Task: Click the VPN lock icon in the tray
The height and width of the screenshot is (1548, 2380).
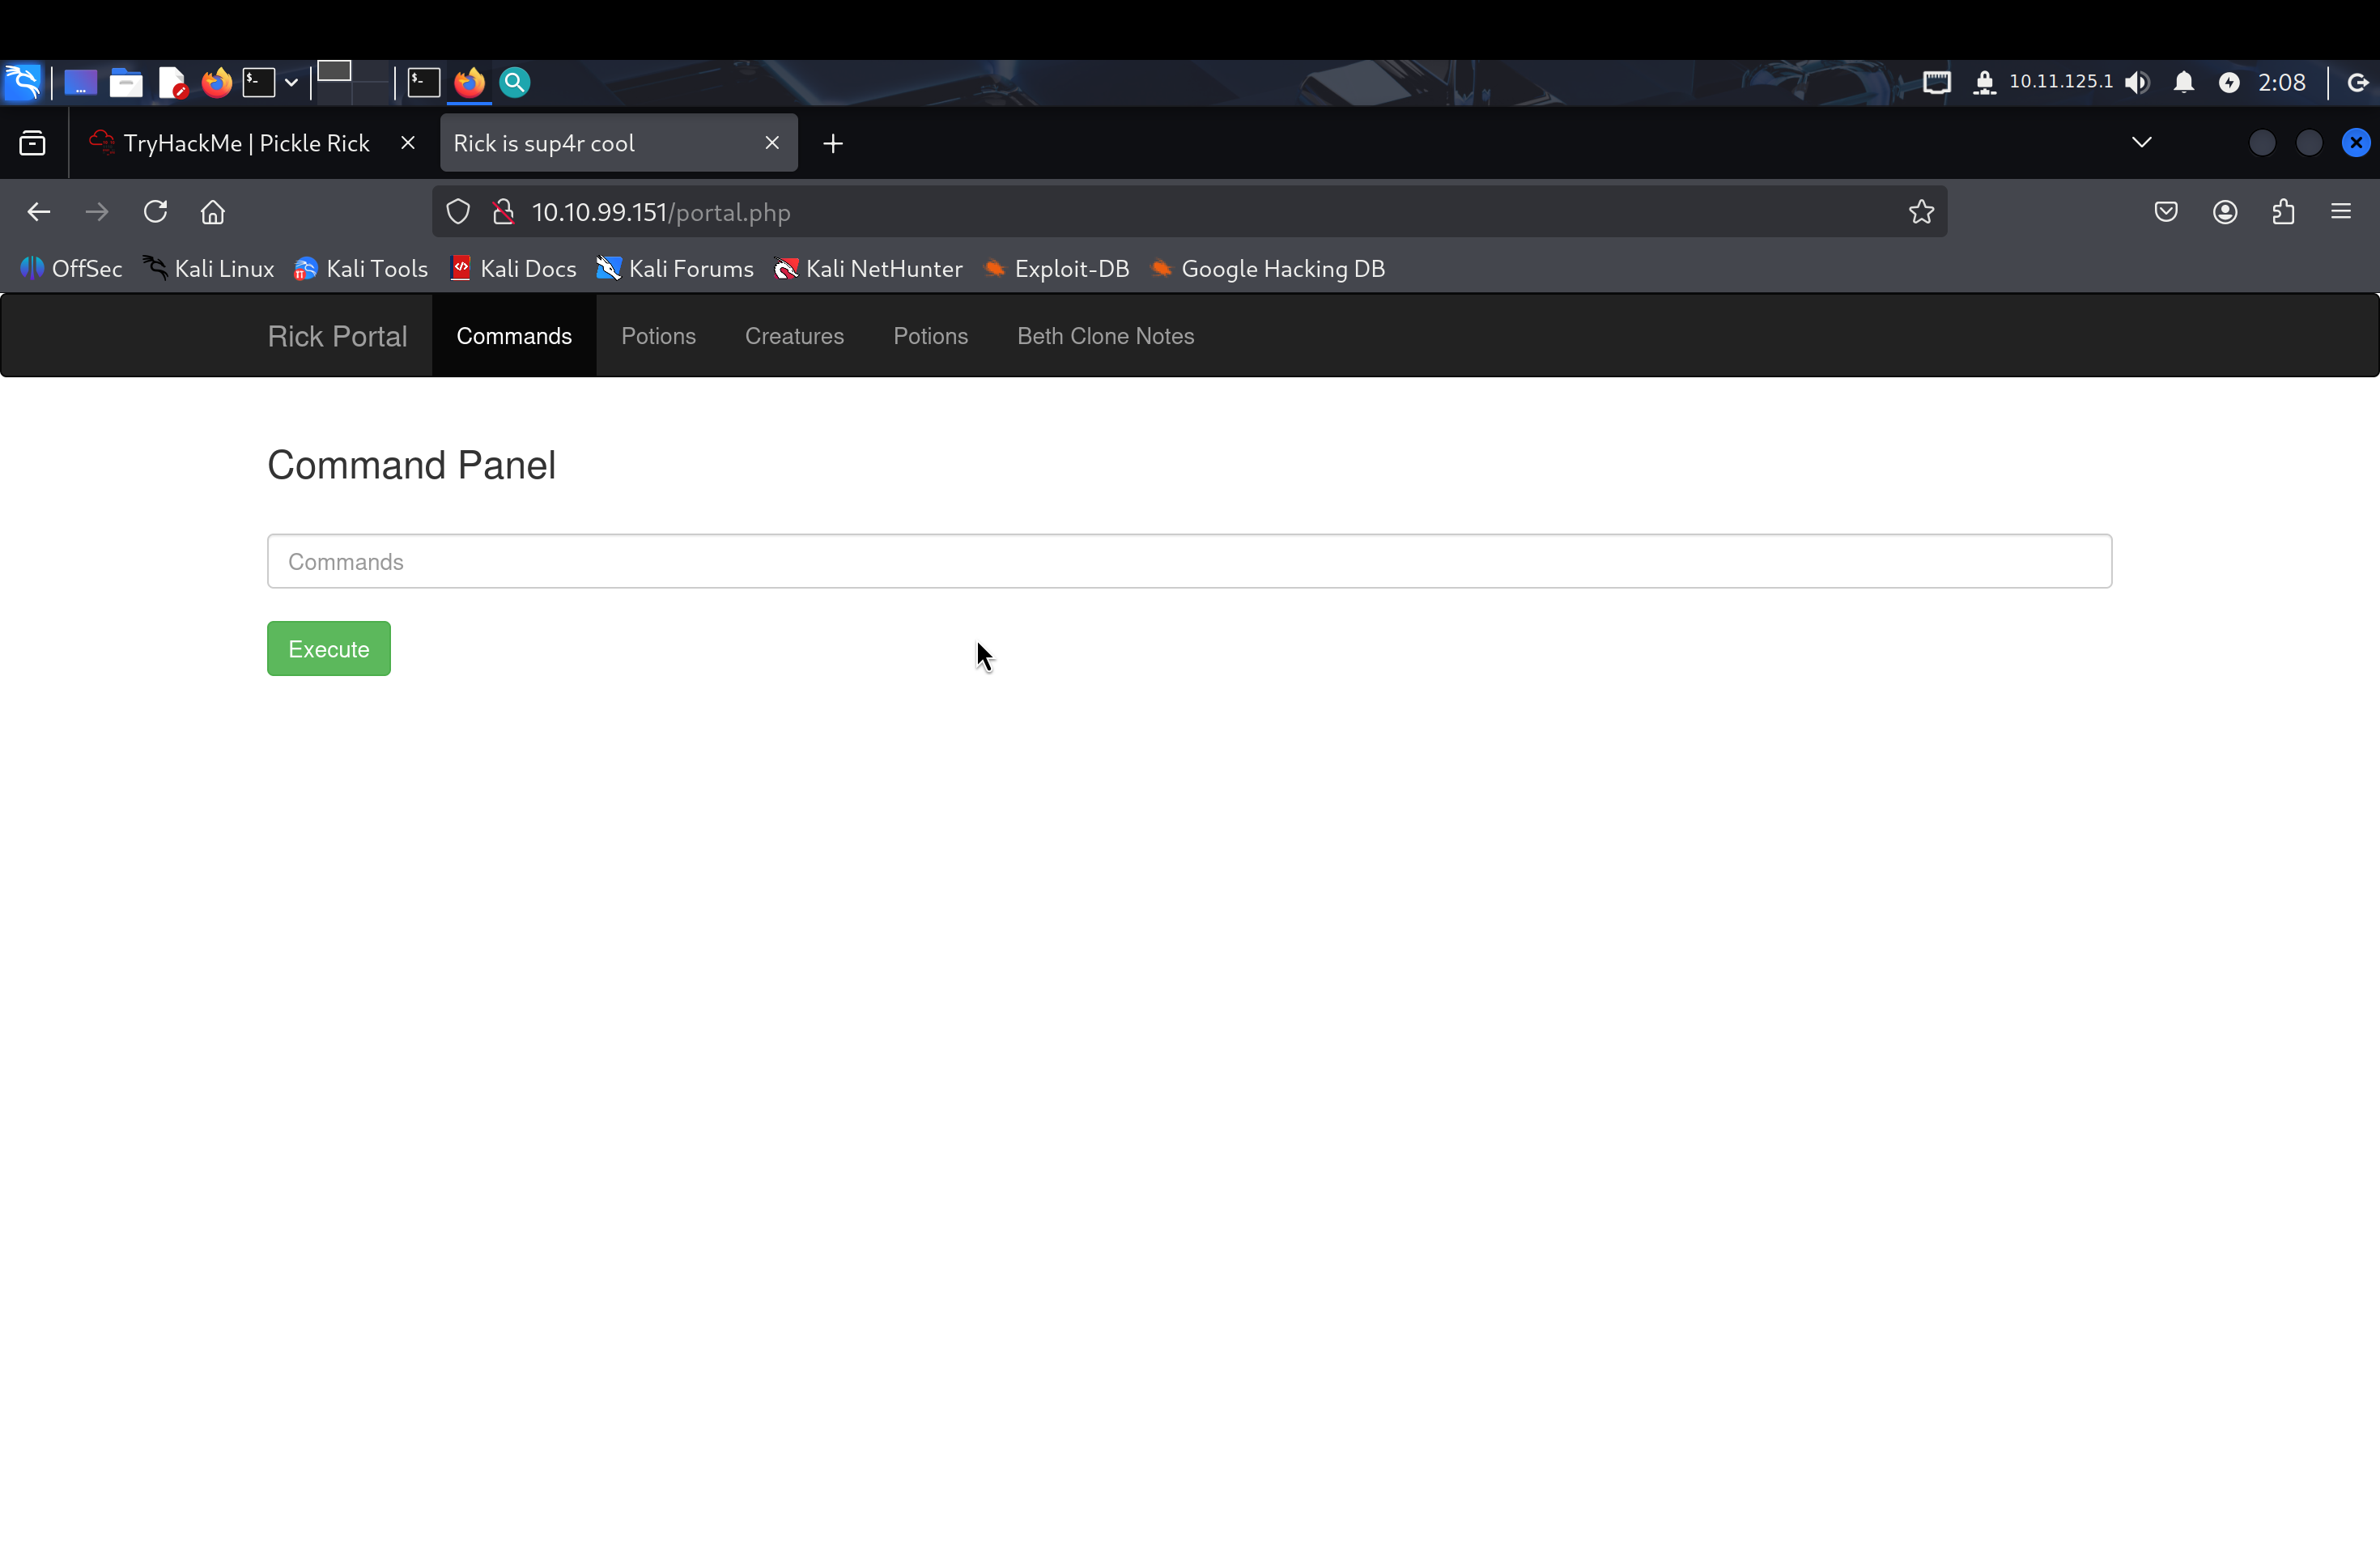Action: (1984, 82)
